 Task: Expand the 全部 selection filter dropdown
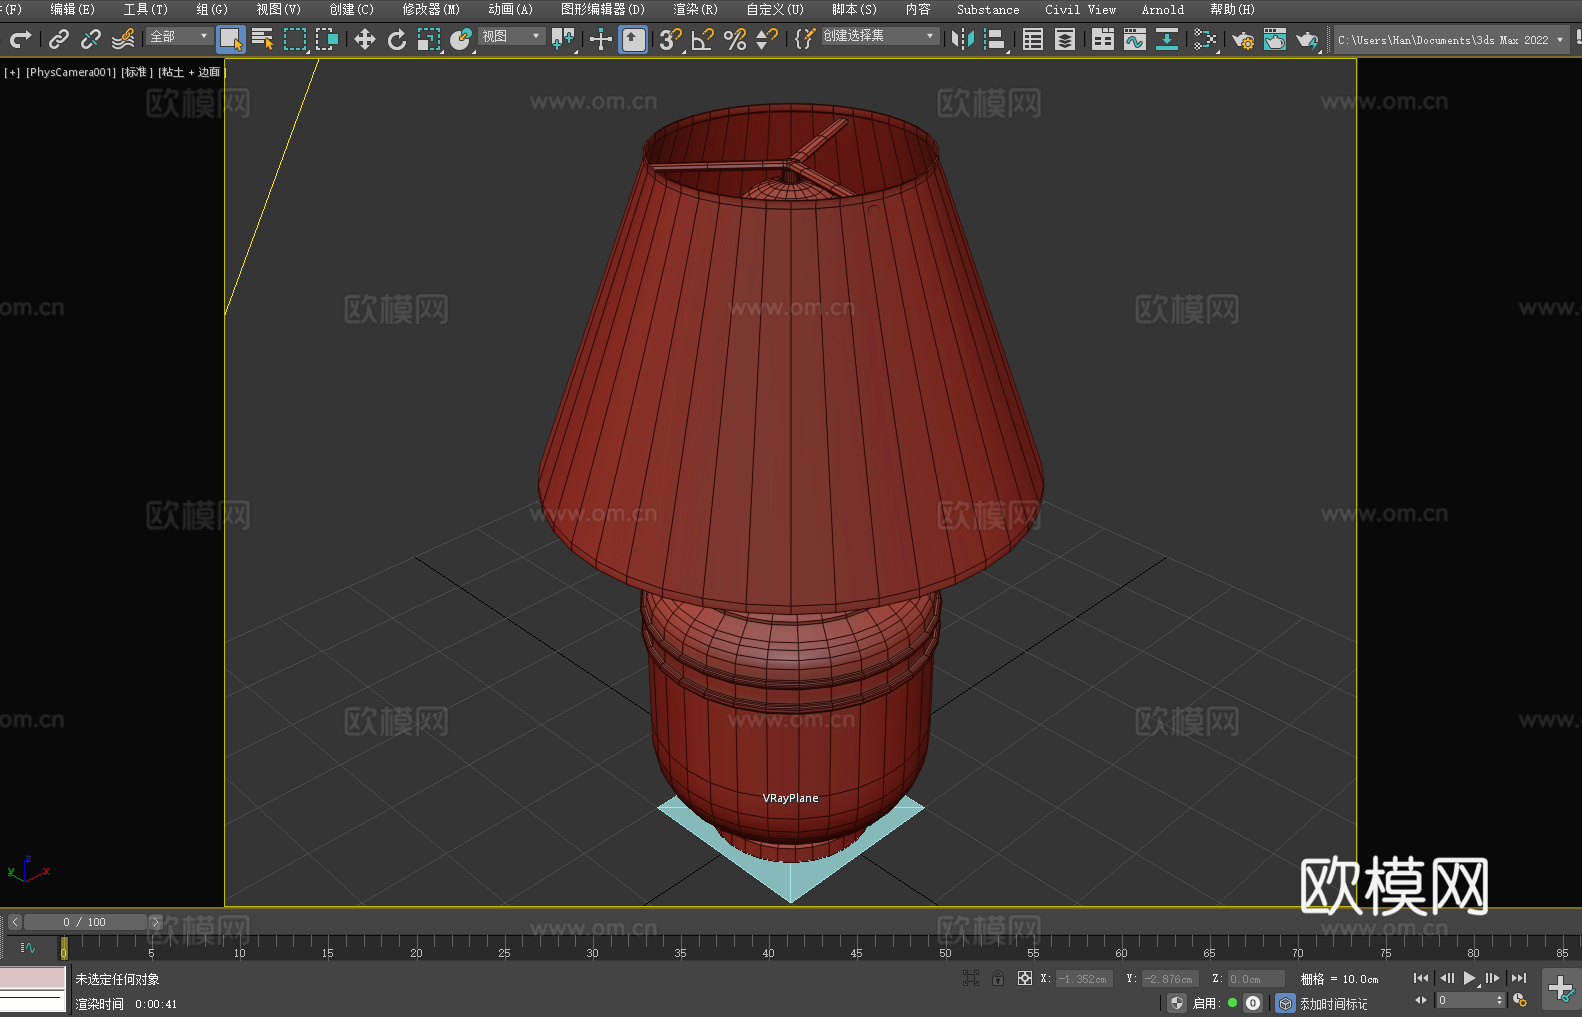point(180,36)
